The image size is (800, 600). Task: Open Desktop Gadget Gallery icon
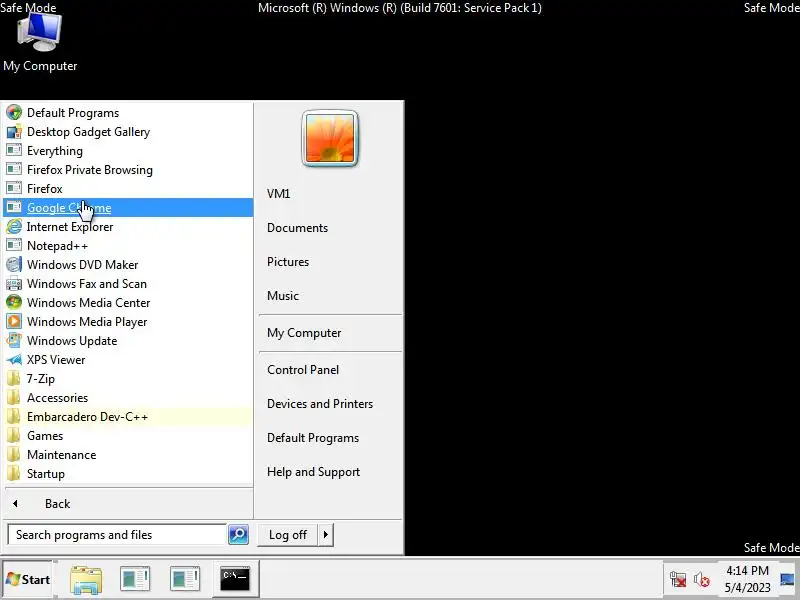14,132
